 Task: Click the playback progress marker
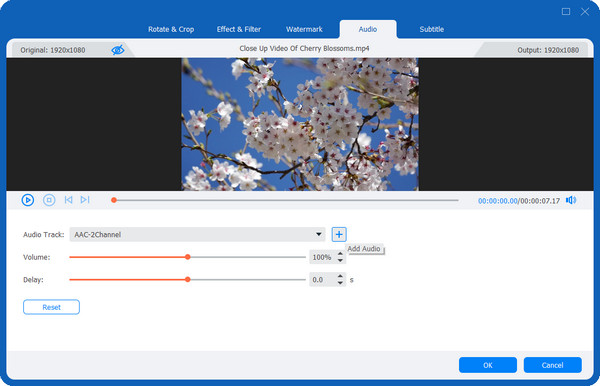[x=114, y=200]
